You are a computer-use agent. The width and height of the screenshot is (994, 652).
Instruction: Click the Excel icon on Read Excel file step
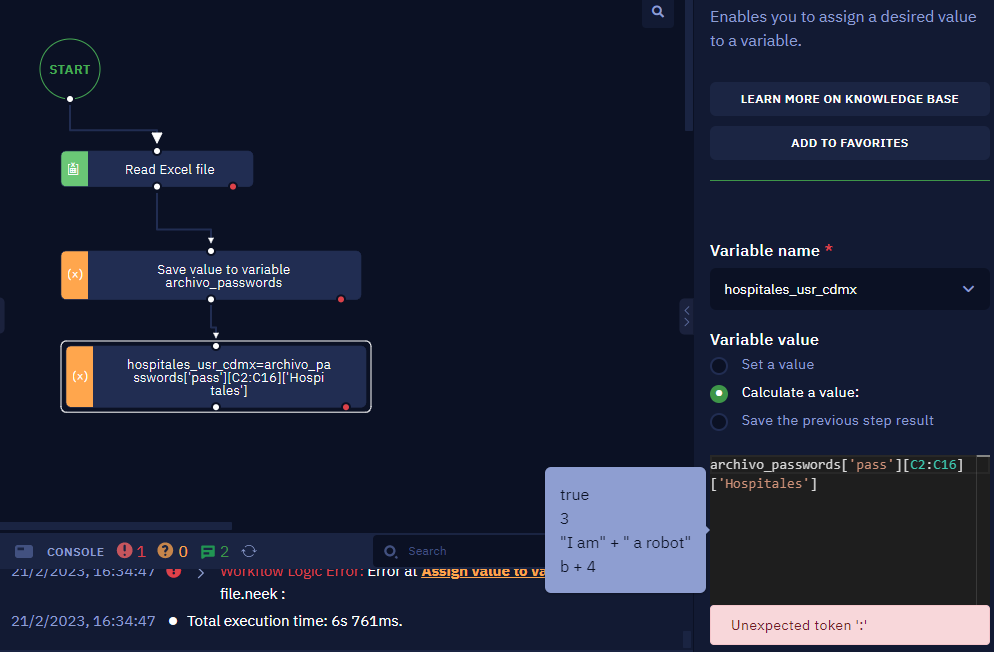pyautogui.click(x=74, y=170)
